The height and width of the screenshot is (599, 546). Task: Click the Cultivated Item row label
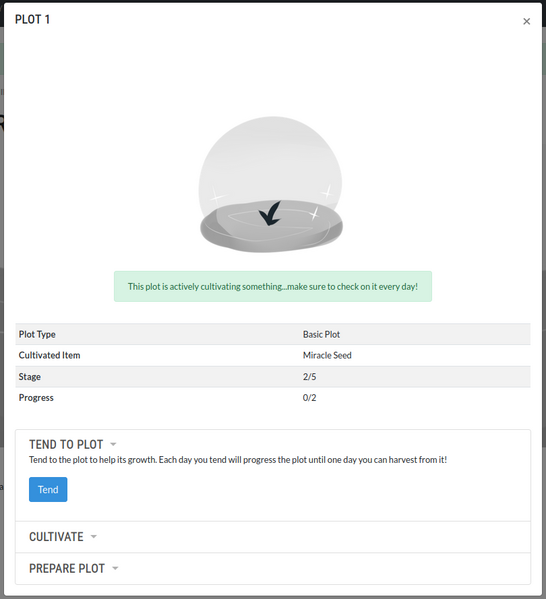(x=49, y=355)
